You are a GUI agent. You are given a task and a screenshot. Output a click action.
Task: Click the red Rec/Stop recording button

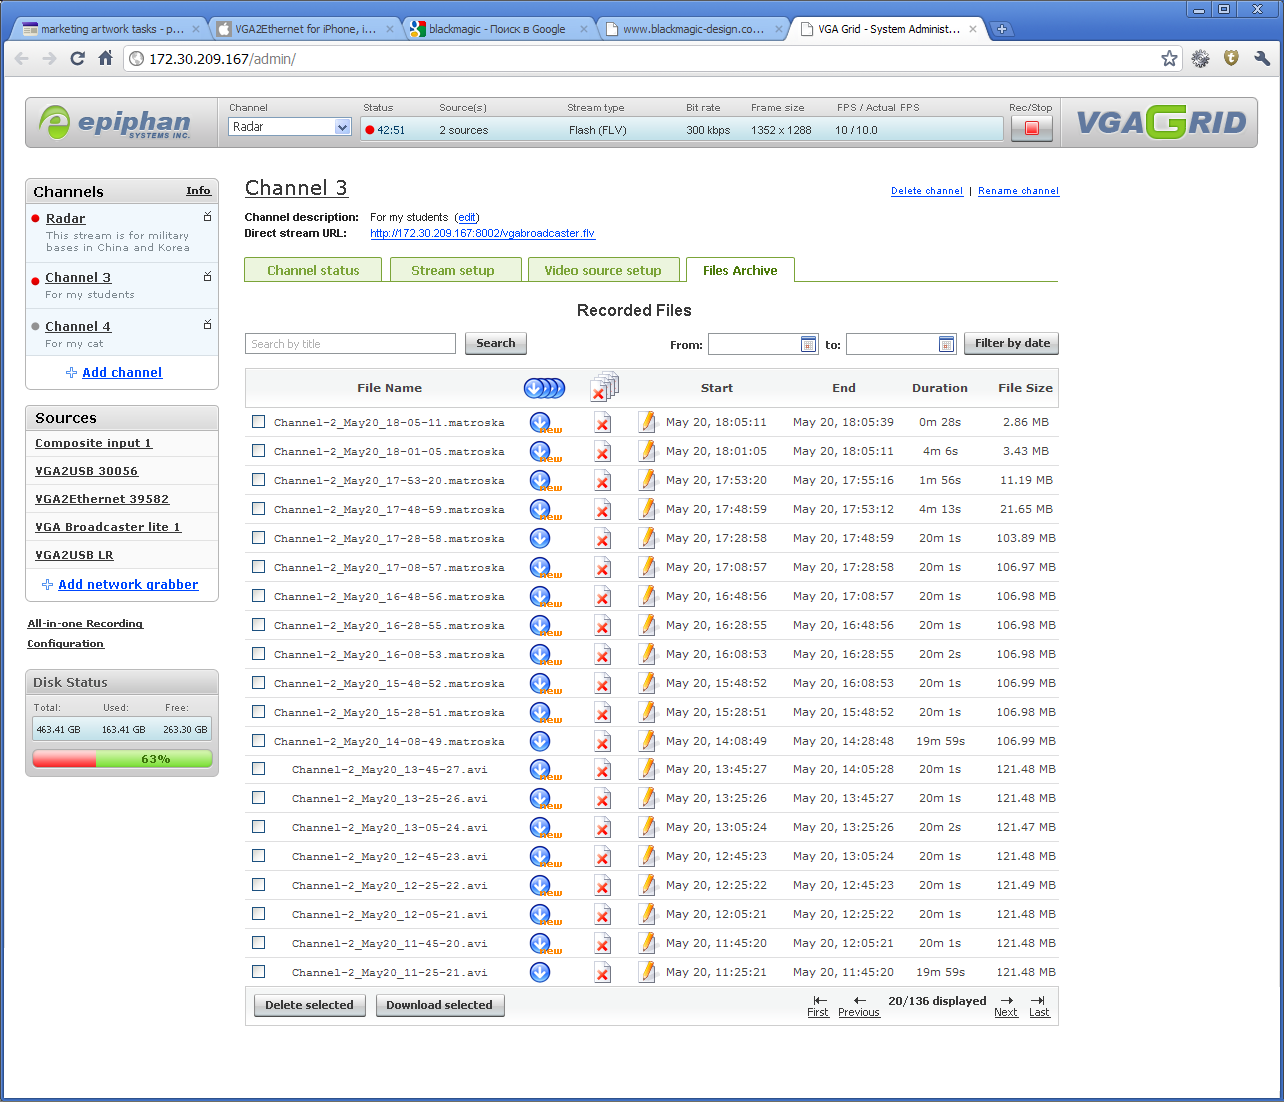[1031, 129]
